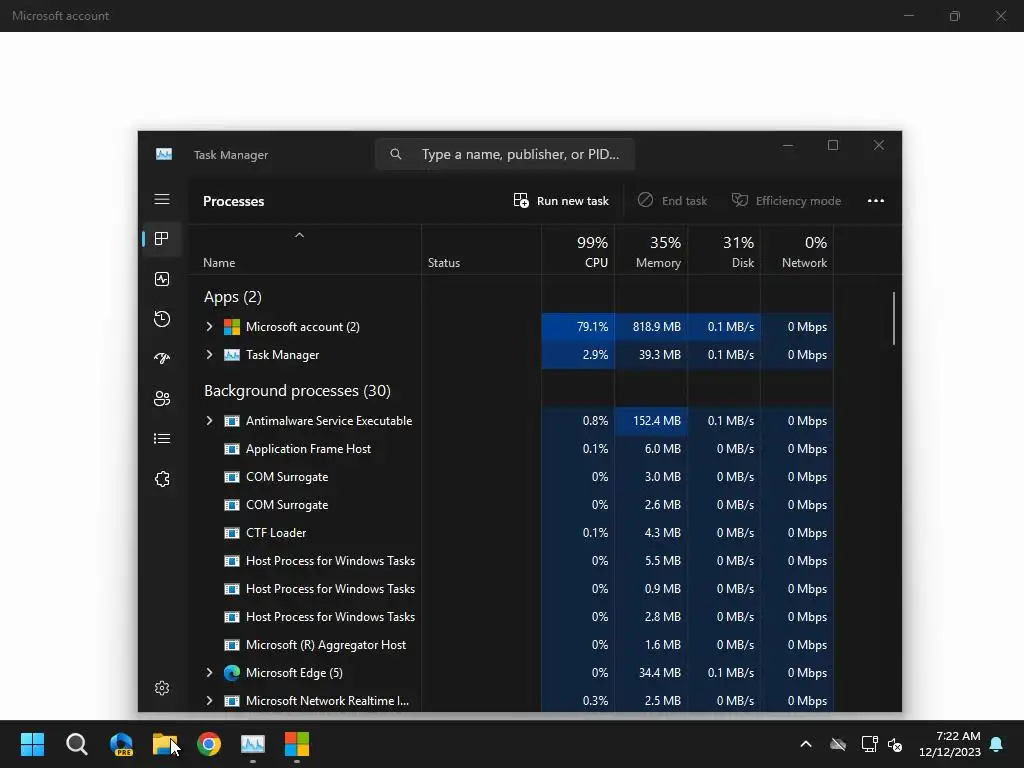Image resolution: width=1024 pixels, height=768 pixels.
Task: Open the Users page in sidebar
Action: (162, 398)
